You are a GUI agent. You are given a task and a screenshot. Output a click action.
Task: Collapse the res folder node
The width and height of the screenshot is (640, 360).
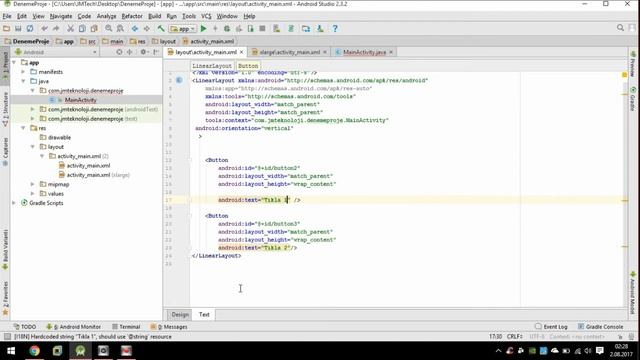coord(23,128)
